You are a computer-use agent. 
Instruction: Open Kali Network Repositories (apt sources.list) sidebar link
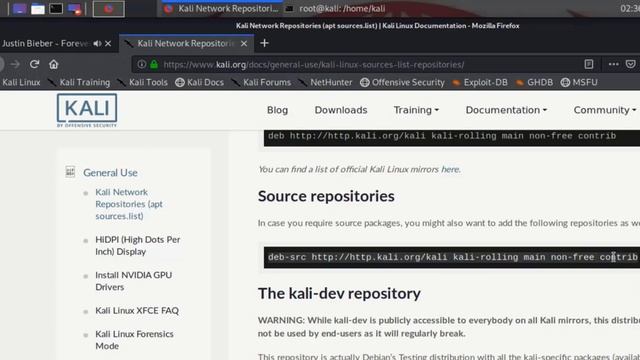129,204
